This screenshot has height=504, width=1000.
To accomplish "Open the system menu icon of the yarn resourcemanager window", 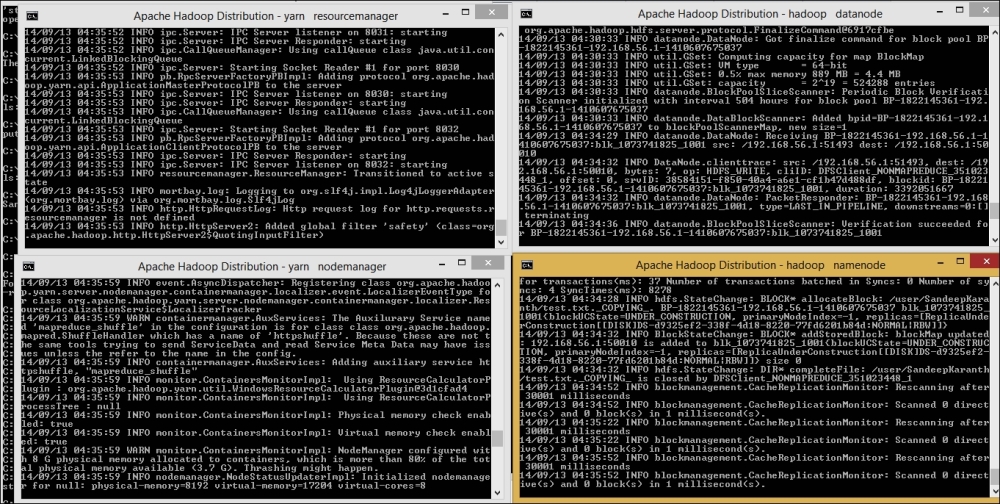I will point(33,16).
